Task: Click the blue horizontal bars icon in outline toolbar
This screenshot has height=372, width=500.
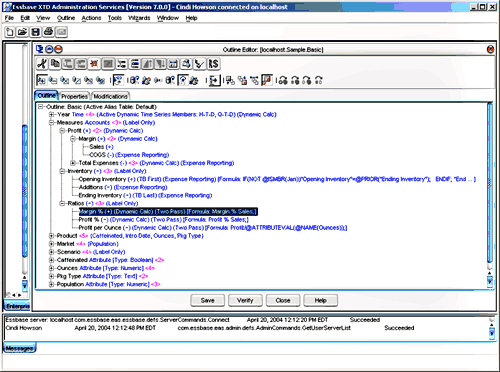Action: (134, 64)
